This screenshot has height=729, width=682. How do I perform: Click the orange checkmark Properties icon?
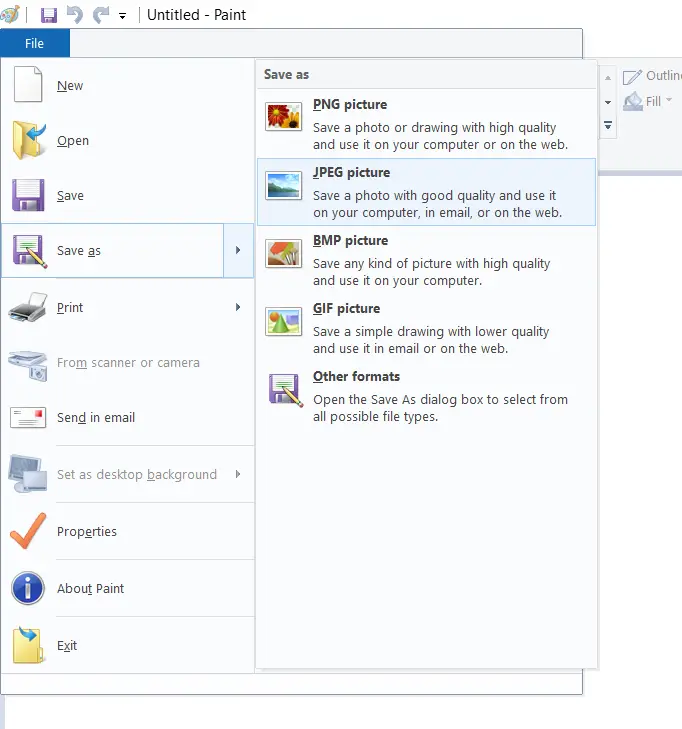click(x=28, y=530)
